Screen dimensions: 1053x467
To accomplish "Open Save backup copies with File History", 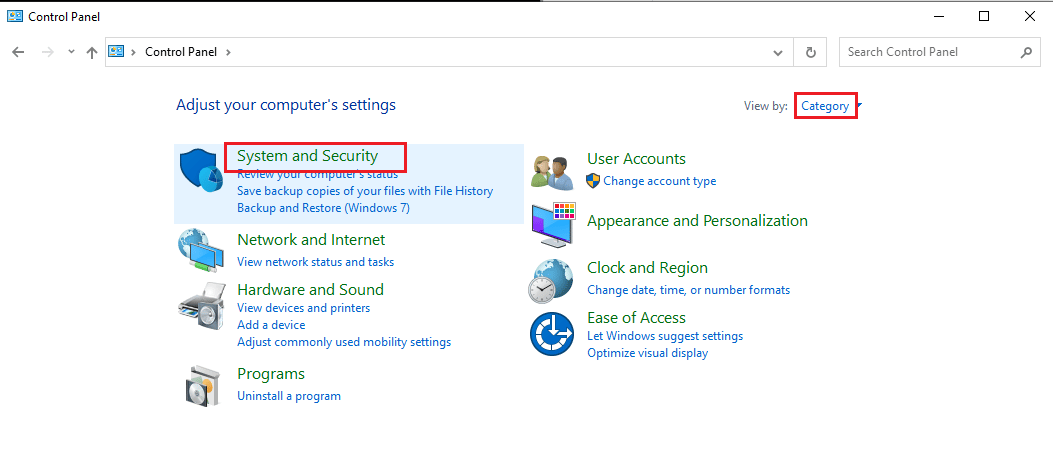I will coord(365,191).
